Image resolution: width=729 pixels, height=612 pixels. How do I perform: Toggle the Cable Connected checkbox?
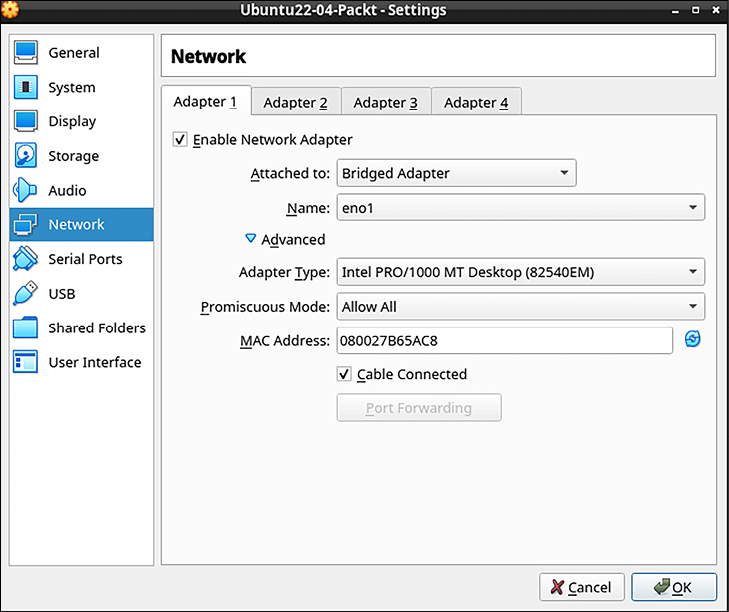point(344,374)
